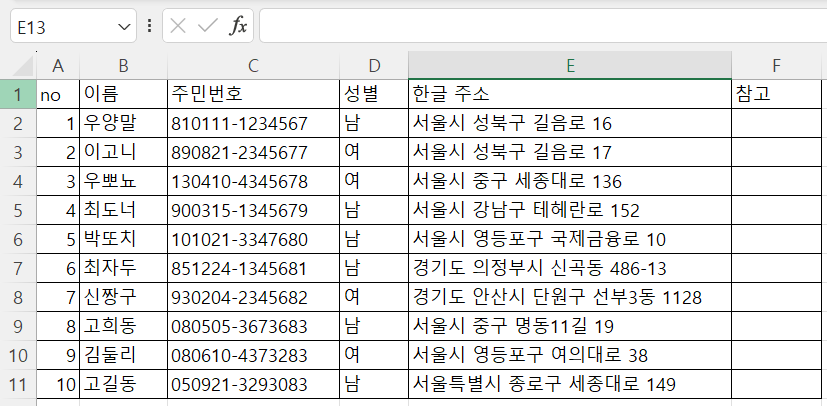Click cell '130410-4345678'
Screen dimensions: 827x406
(x=254, y=181)
